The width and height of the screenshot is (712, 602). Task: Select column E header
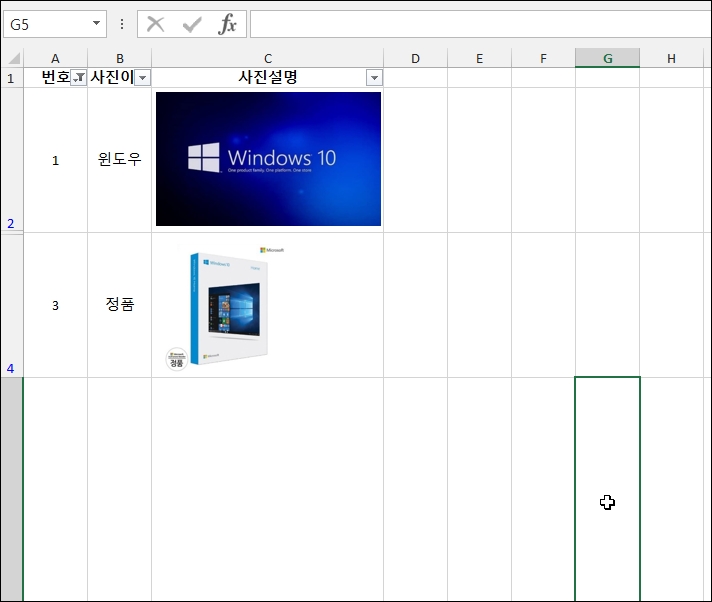point(480,58)
